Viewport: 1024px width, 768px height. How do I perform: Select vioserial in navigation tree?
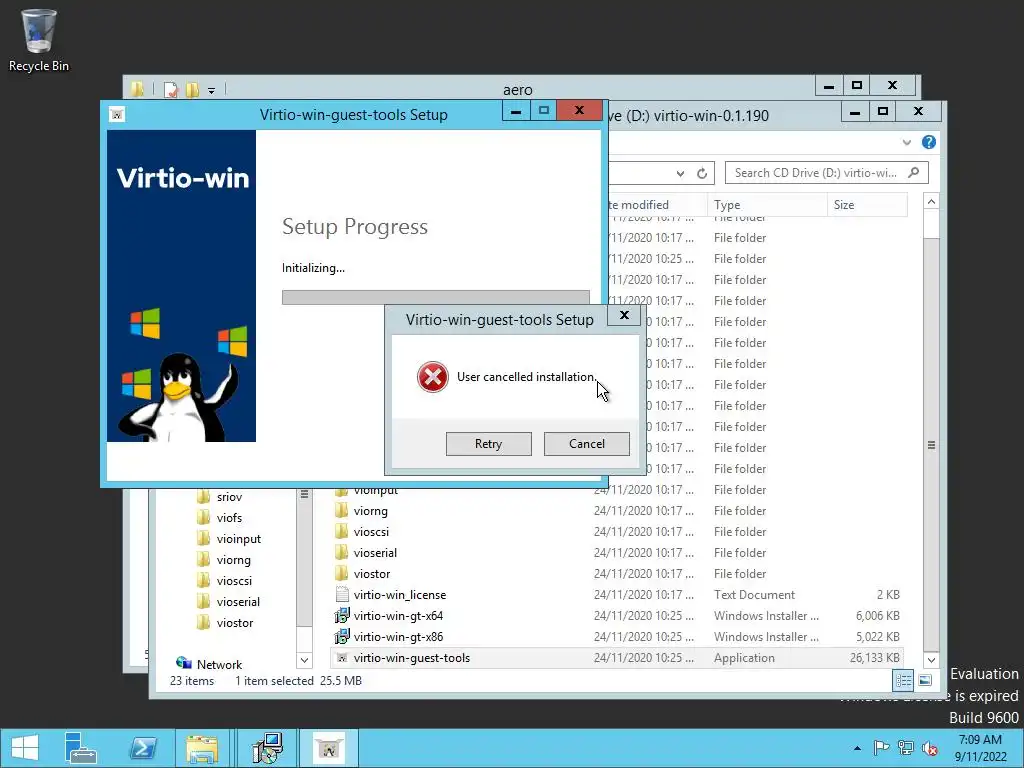click(238, 601)
